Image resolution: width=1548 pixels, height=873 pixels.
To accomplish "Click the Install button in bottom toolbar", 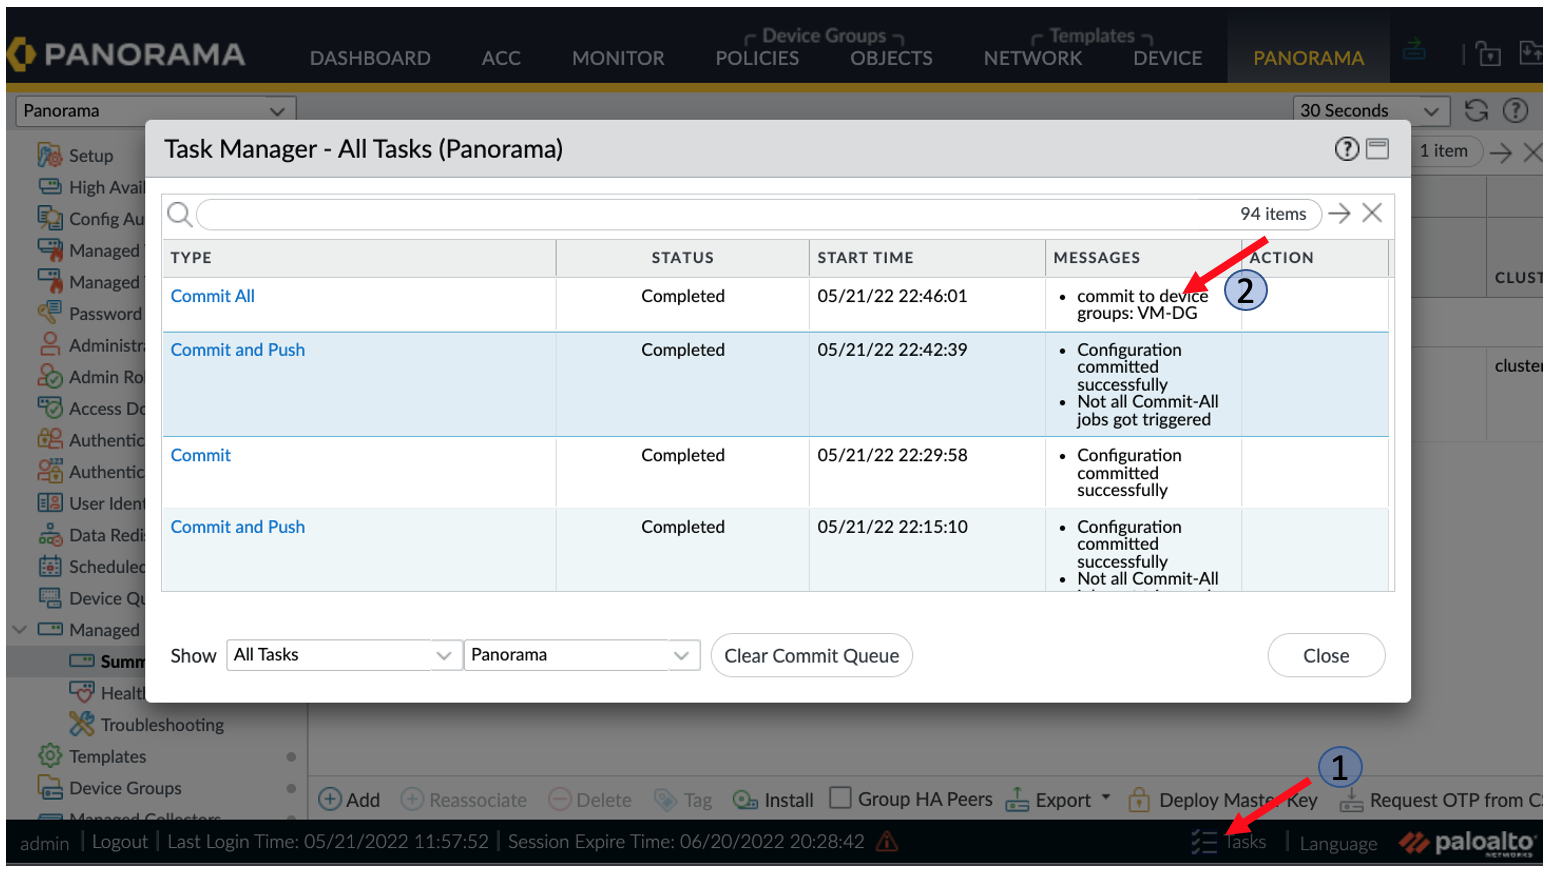I will (773, 800).
